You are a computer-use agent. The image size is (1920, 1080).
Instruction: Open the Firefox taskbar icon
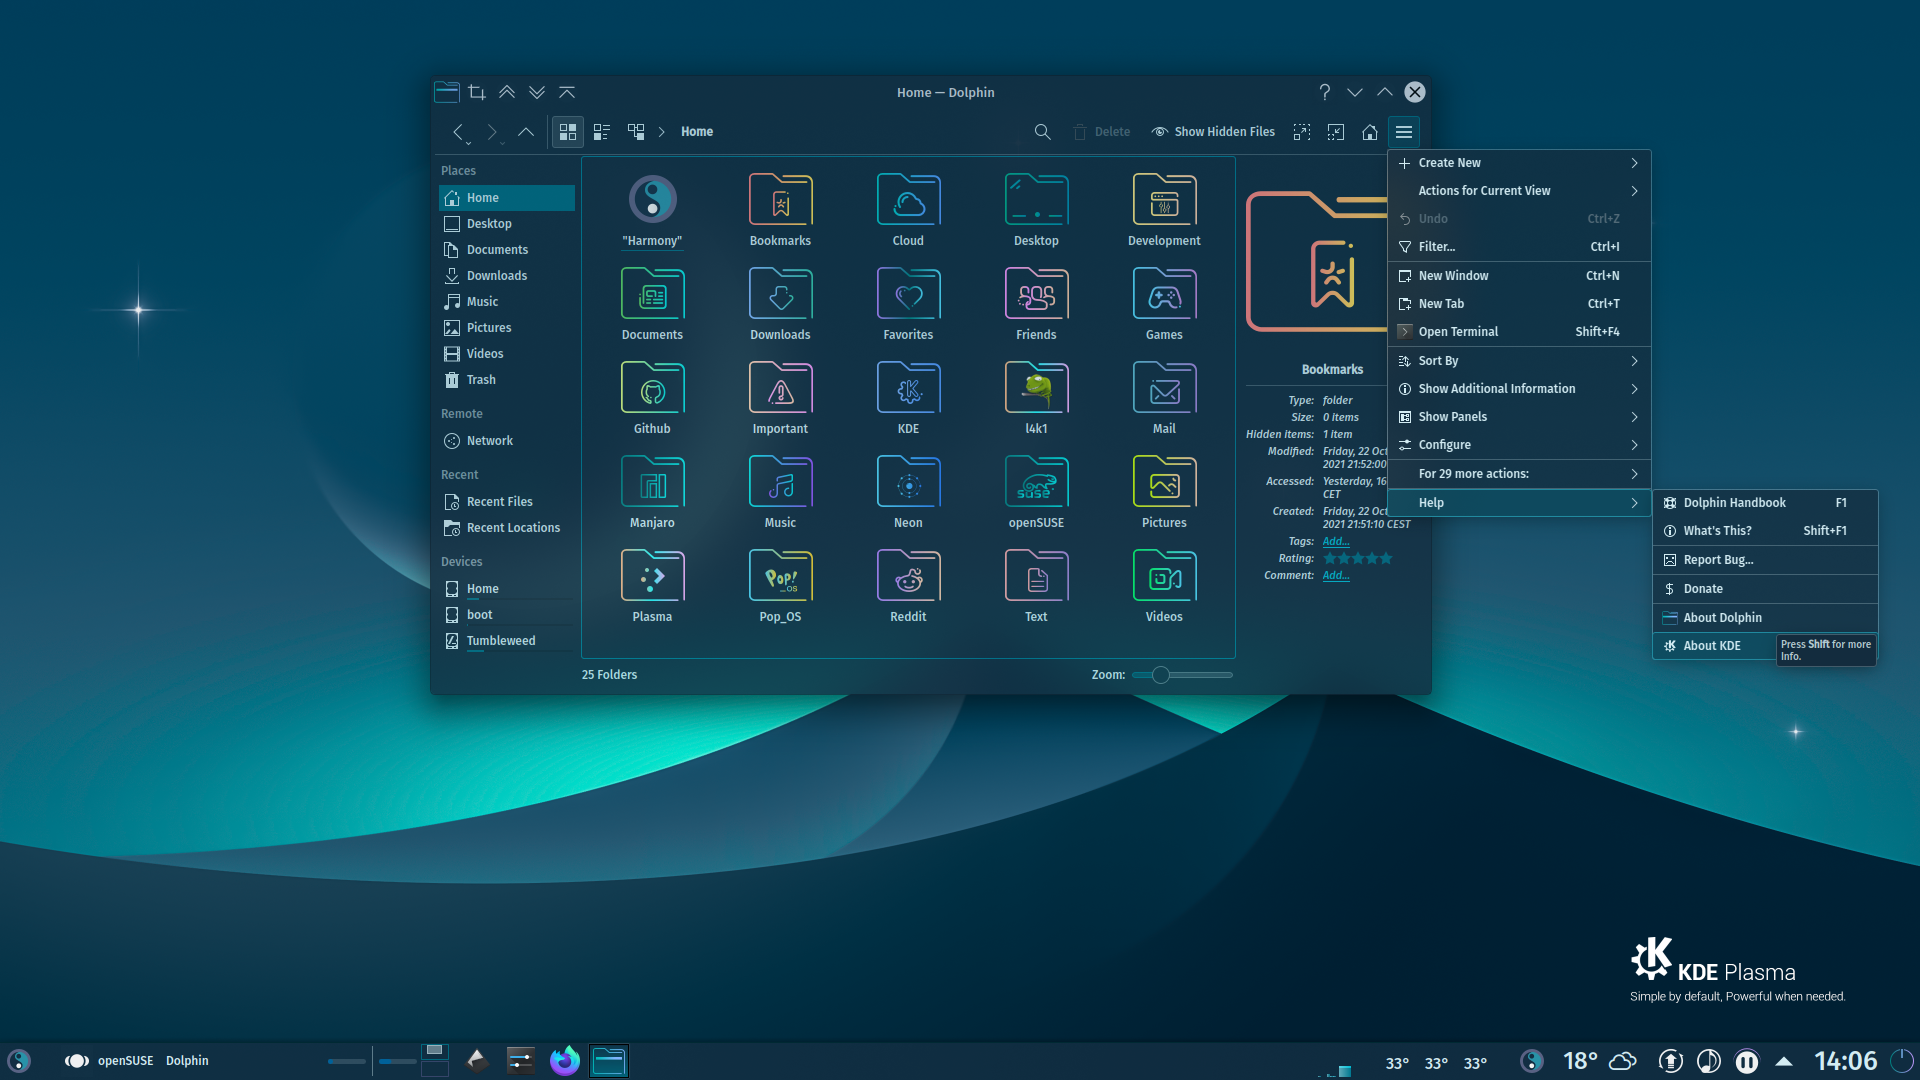point(564,1061)
